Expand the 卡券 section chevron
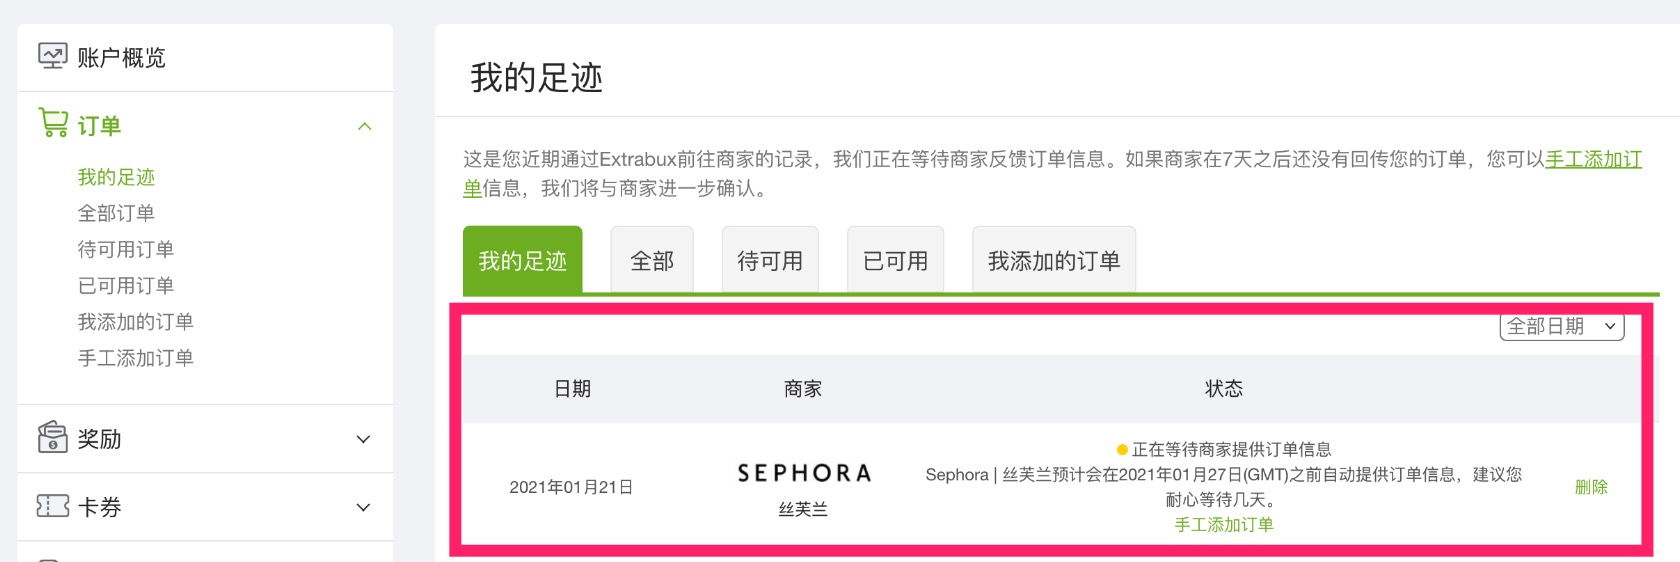Viewport: 1680px width, 562px height. (x=364, y=507)
